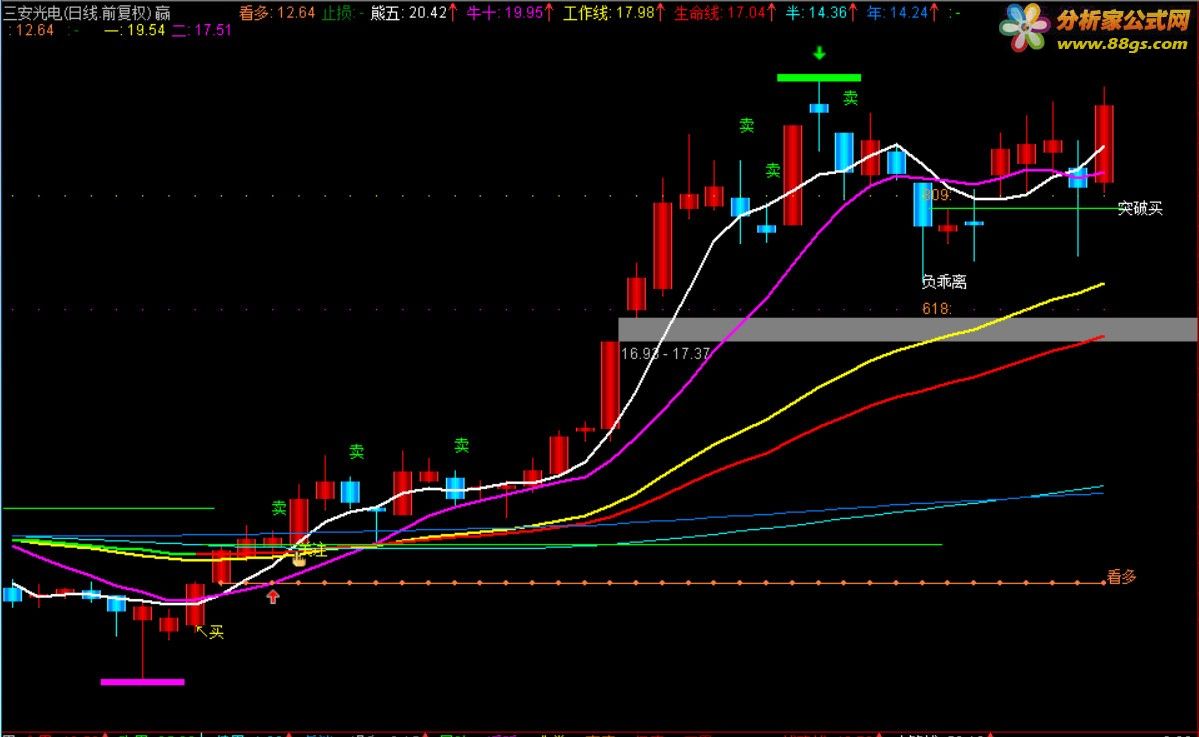Select the cyan 半: 14.36 reading

click(x=817, y=13)
